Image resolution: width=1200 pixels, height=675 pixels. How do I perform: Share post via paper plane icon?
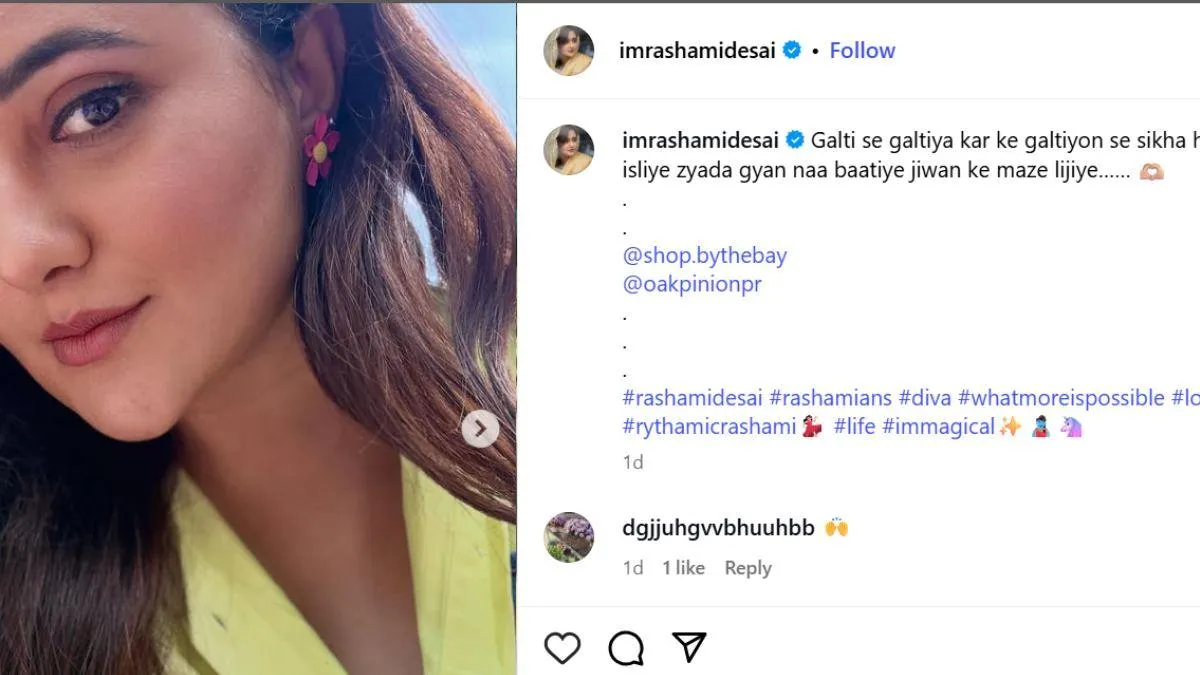tap(689, 647)
